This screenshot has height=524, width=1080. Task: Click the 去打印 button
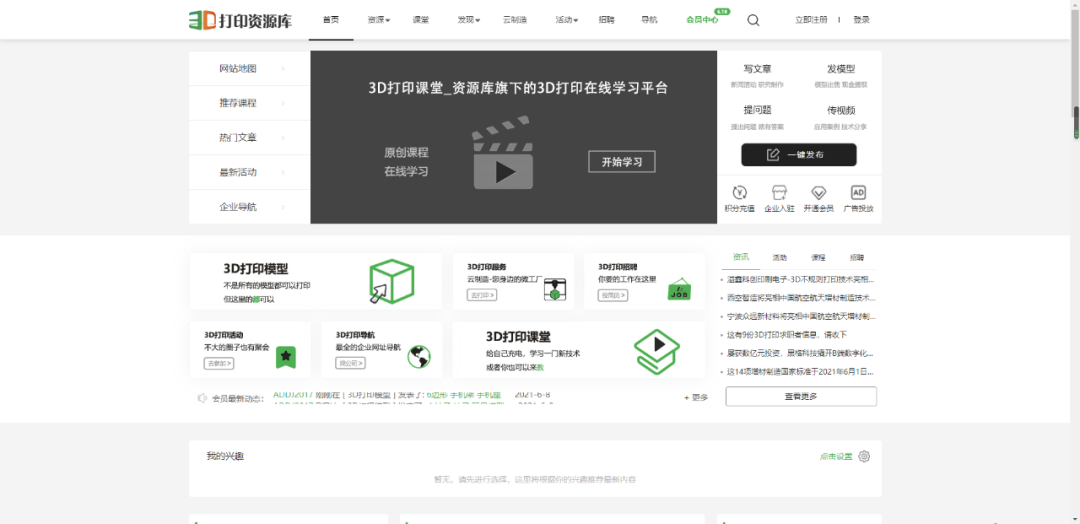coord(482,295)
